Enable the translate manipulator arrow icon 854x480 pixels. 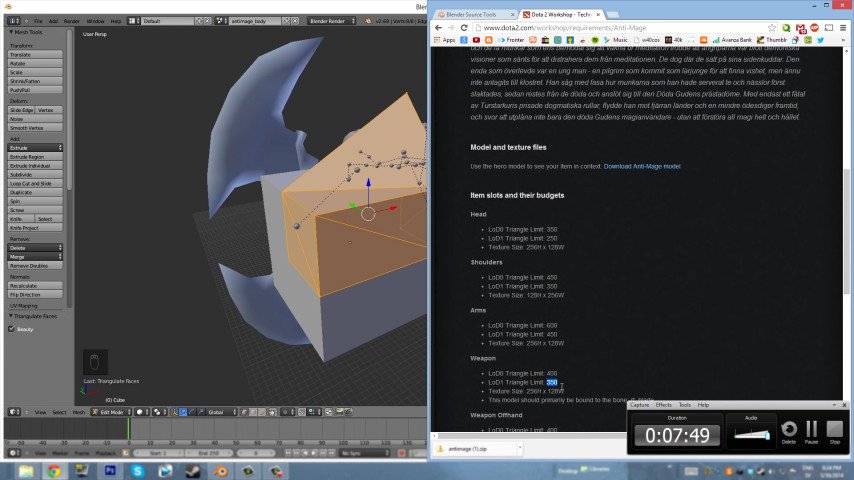(183, 412)
